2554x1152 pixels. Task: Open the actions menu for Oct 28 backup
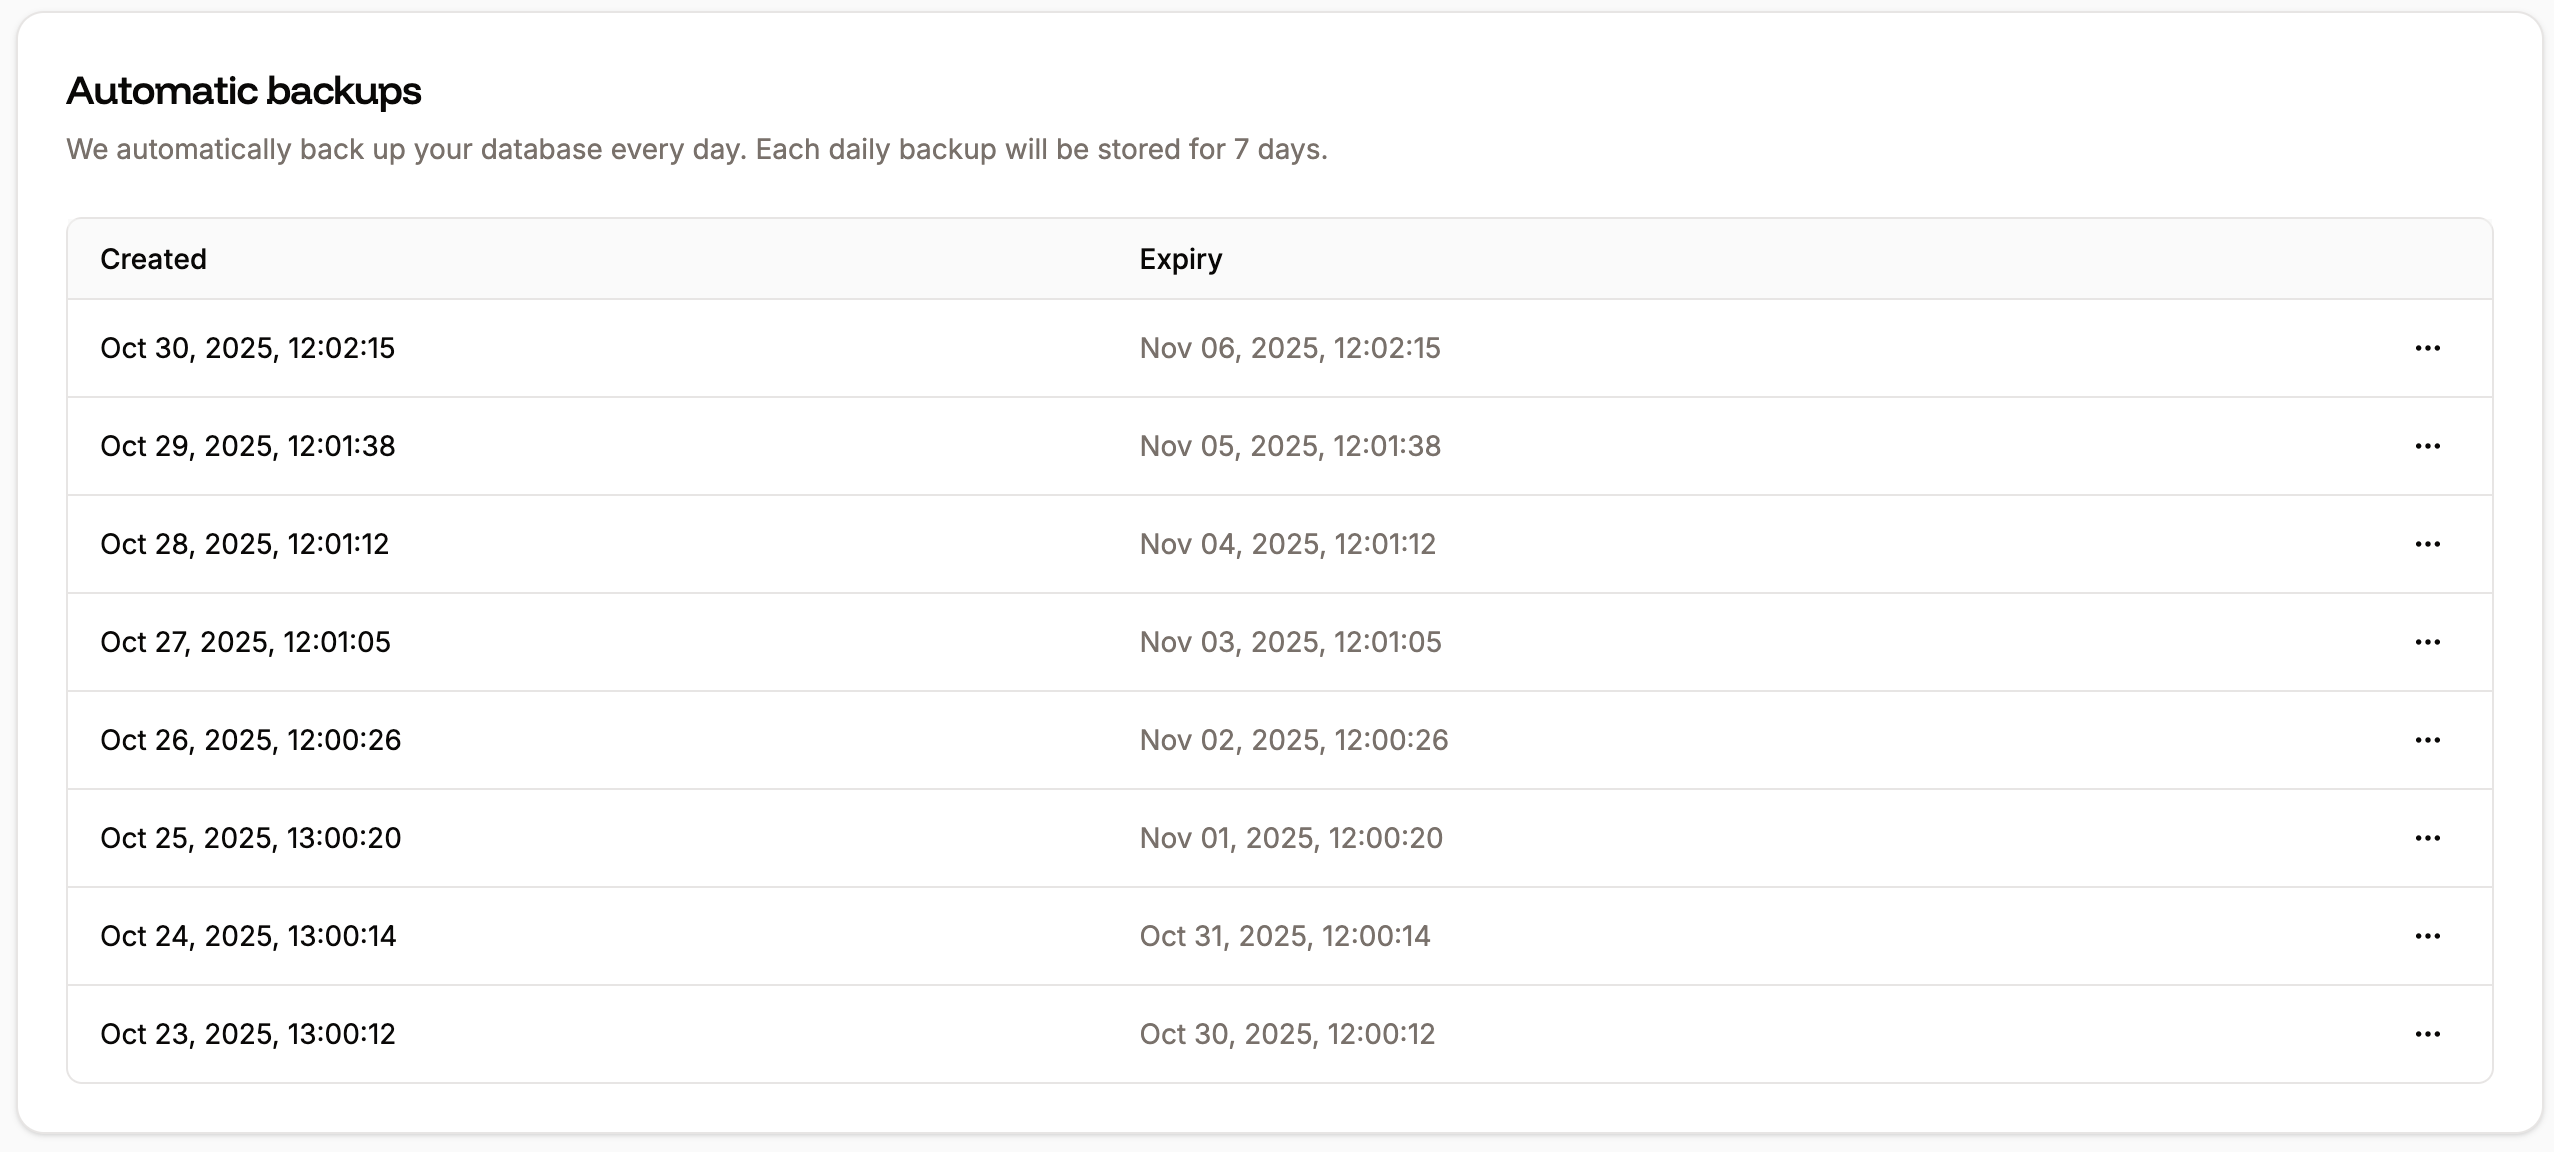[x=2430, y=543]
